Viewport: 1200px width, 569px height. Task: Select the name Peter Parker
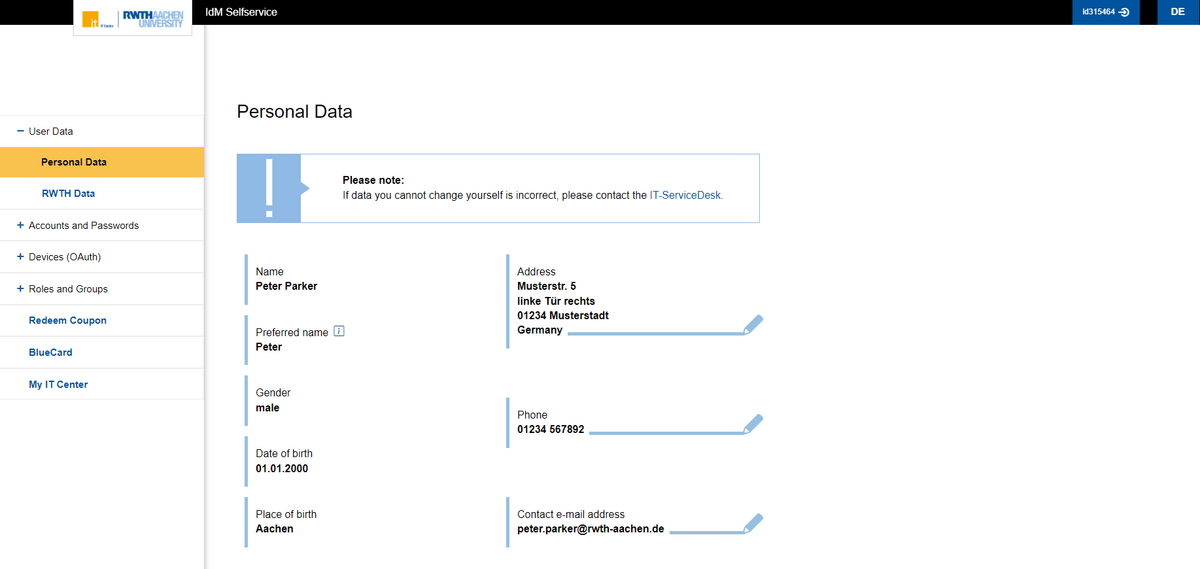click(286, 286)
